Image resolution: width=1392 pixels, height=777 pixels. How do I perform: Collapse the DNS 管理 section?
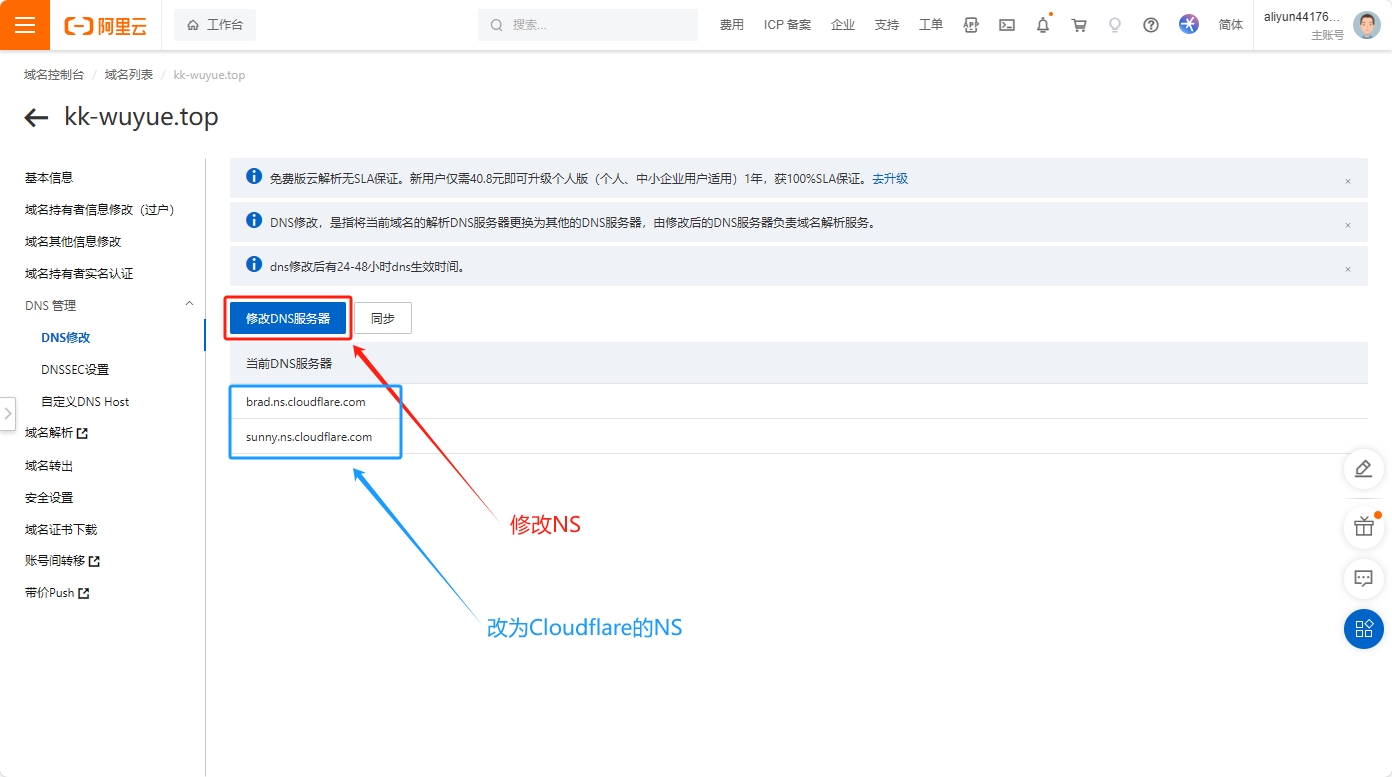(x=189, y=304)
